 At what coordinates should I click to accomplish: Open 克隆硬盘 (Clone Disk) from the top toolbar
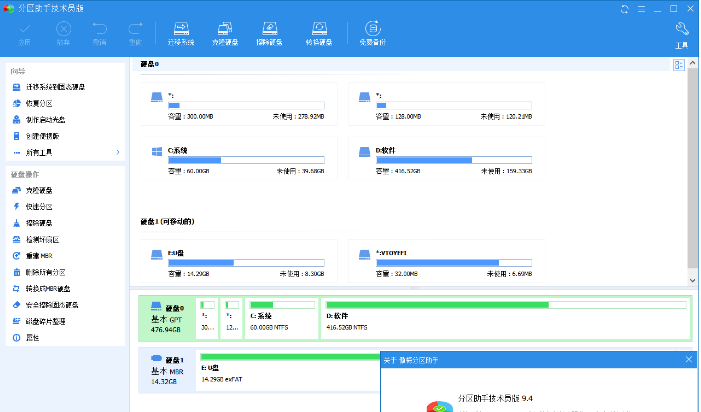[x=225, y=34]
